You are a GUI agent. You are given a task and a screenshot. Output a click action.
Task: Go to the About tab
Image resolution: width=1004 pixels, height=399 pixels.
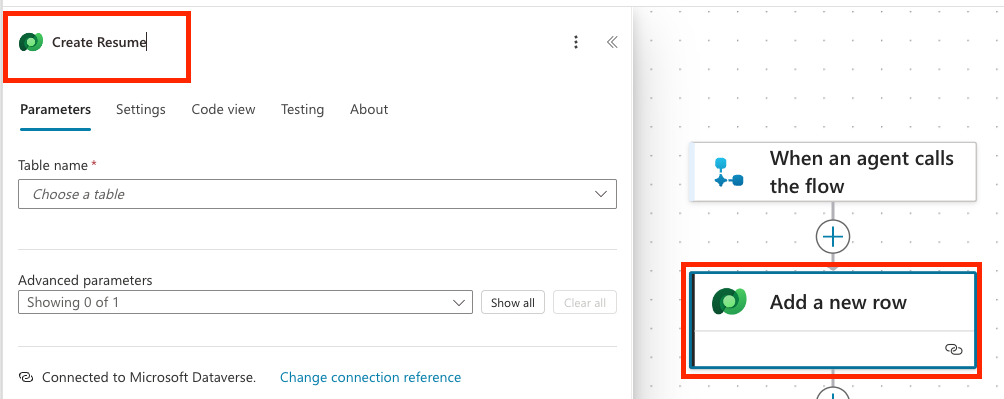pos(369,110)
